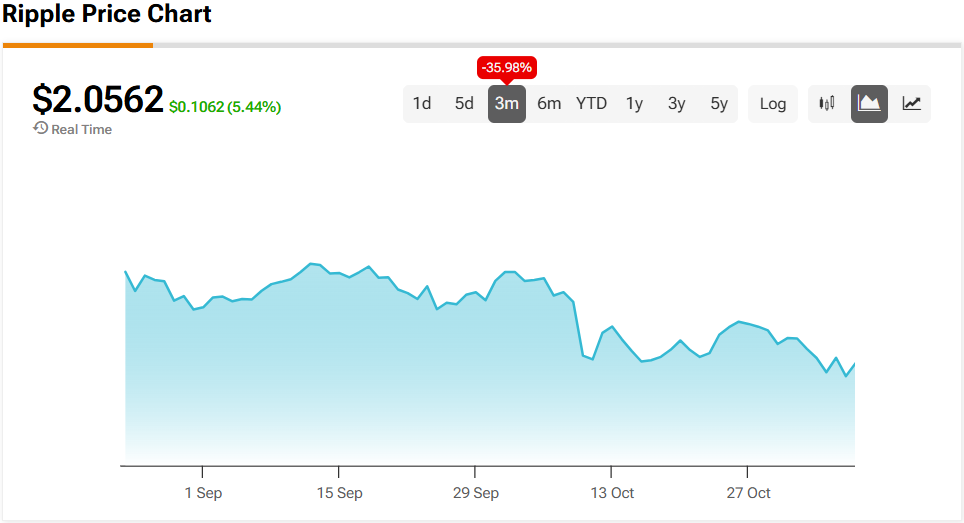Image resolution: width=964 pixels, height=523 pixels.
Task: Show year-to-date (YTD) range
Action: click(x=591, y=104)
